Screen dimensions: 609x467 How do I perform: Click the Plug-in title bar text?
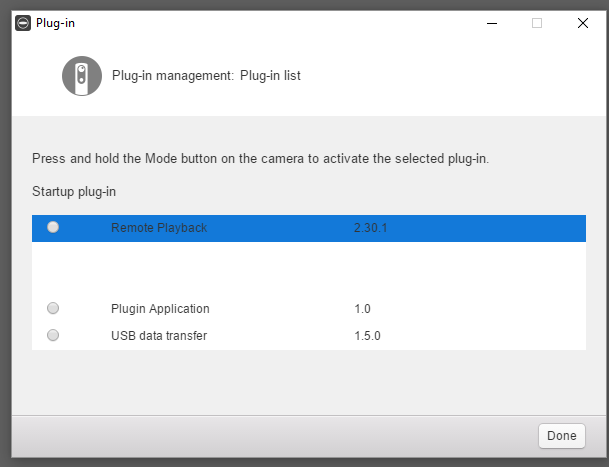point(55,23)
